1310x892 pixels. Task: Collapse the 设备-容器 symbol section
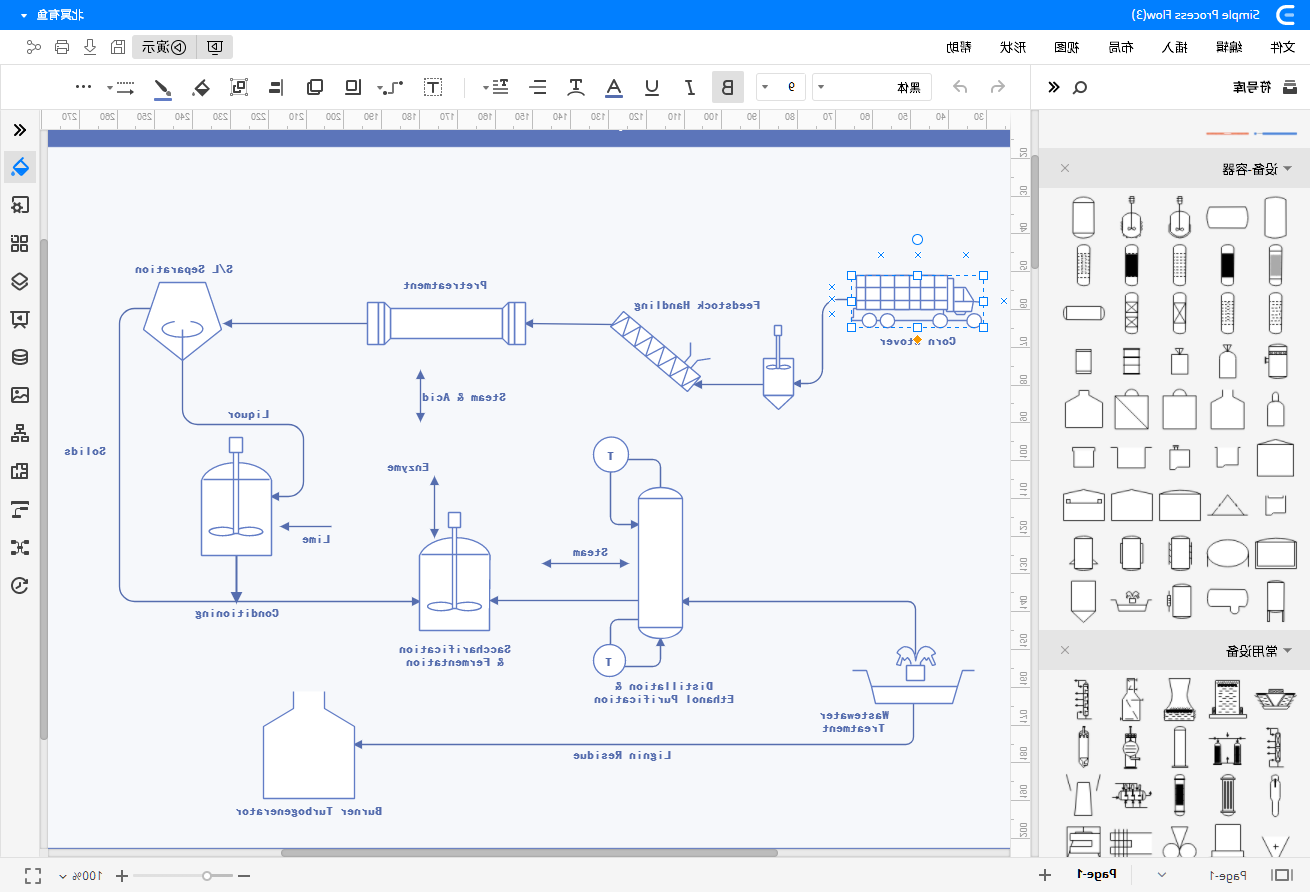1288,169
